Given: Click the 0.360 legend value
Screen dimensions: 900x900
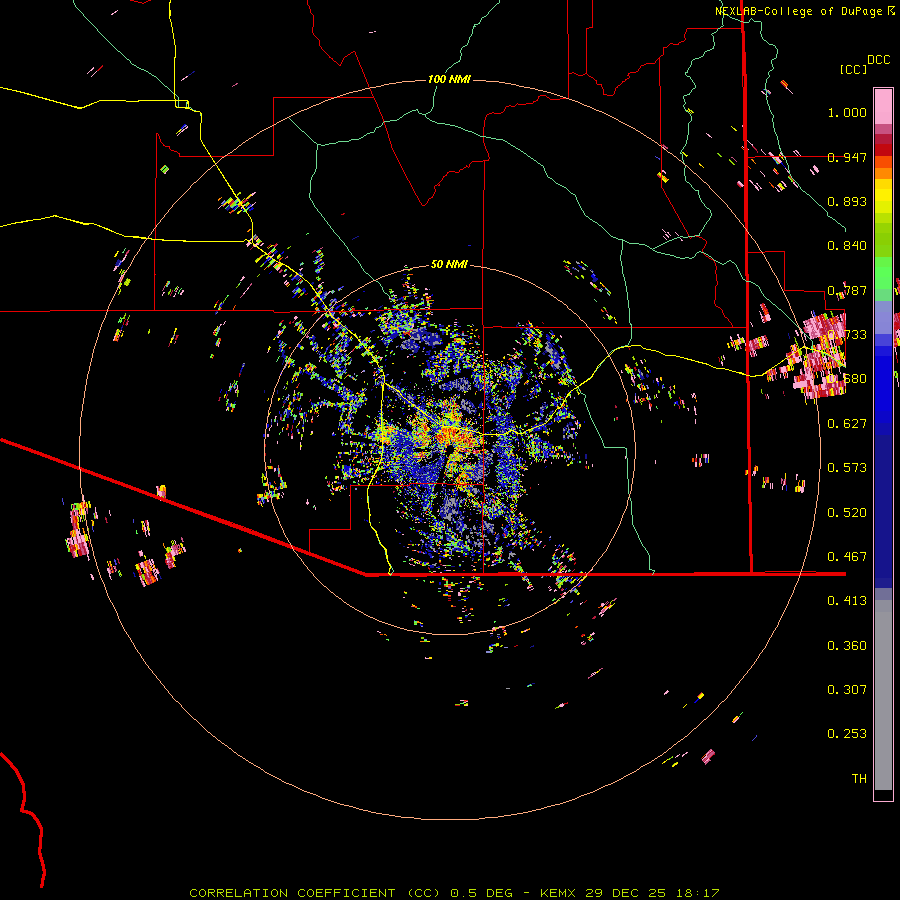Looking at the screenshot, I should pyautogui.click(x=847, y=646).
